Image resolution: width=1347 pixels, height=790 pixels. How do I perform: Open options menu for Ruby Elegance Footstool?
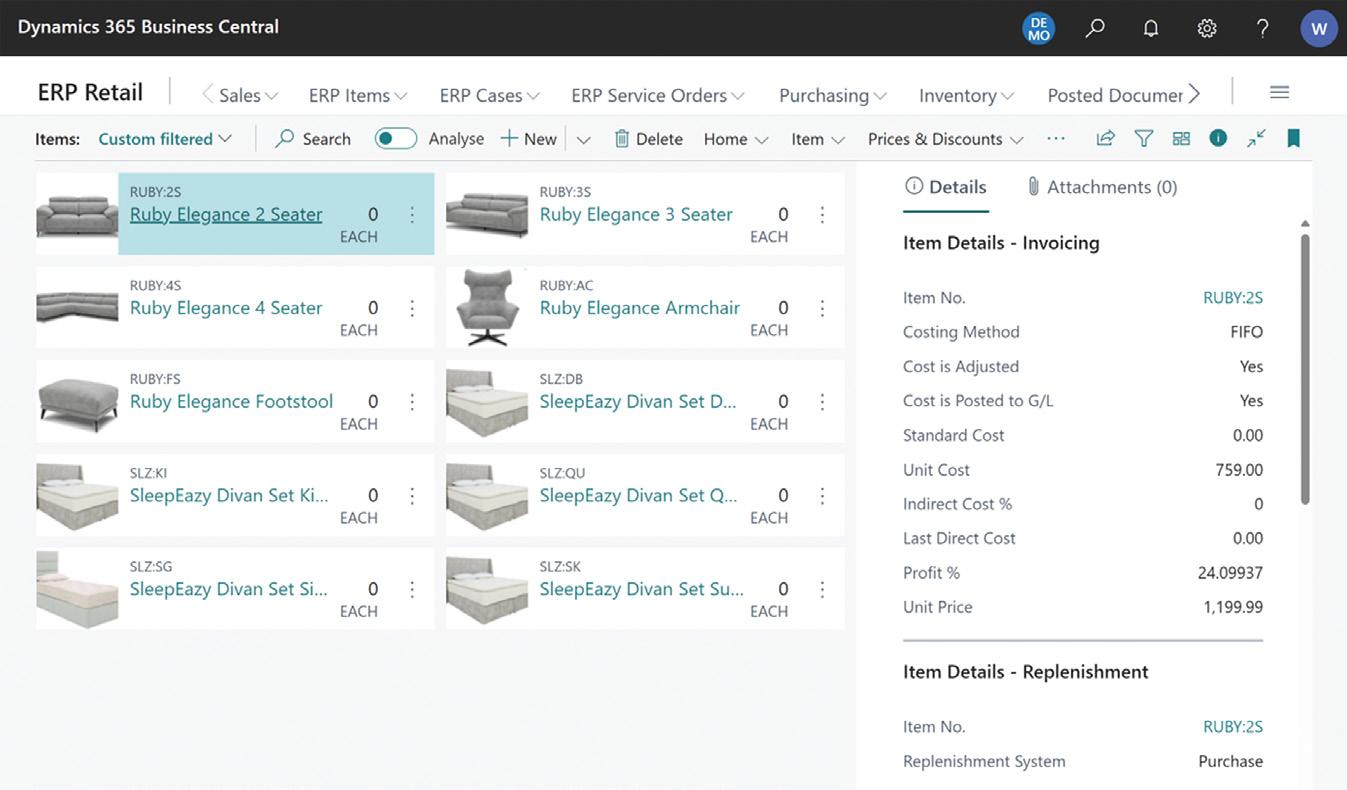coord(412,402)
